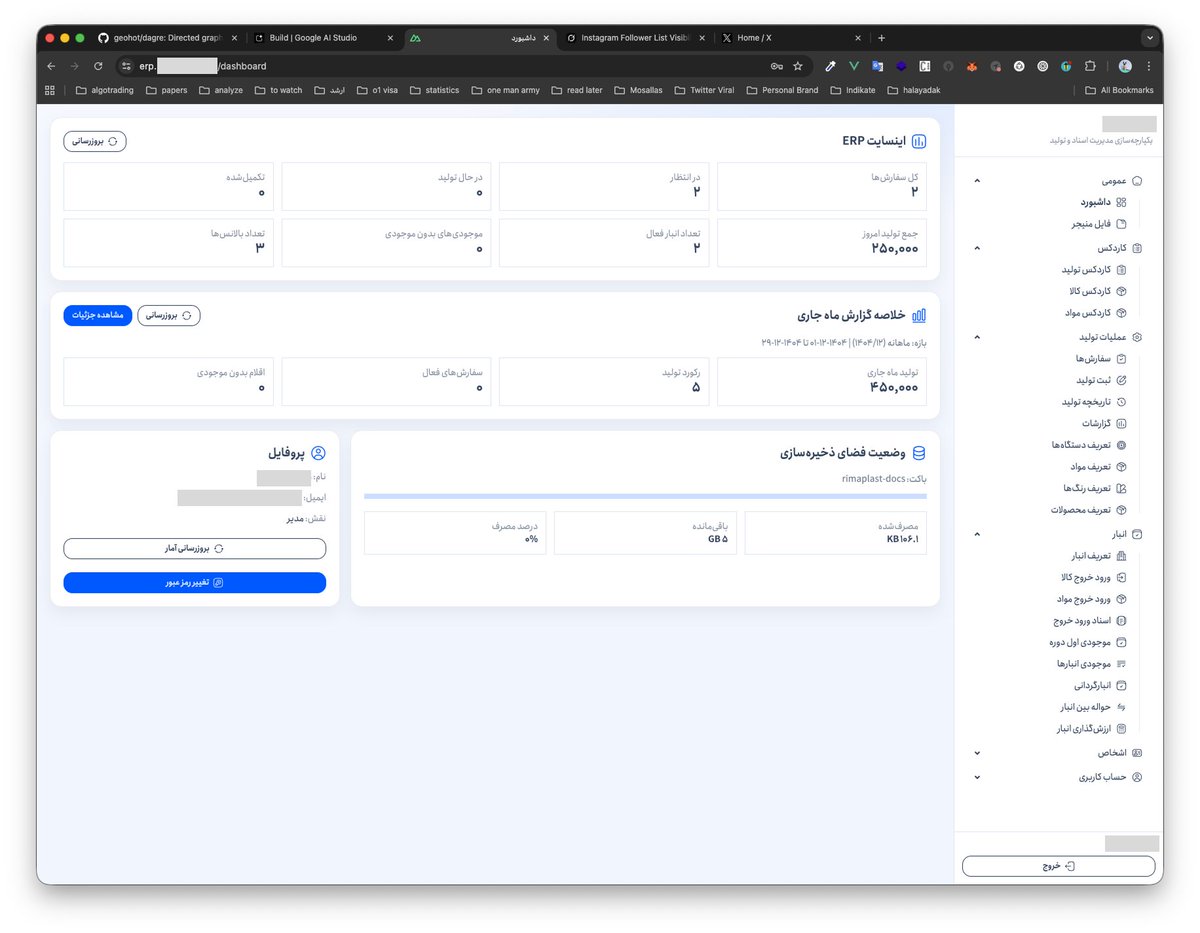Viewport: 1200px width, 933px height.
Task: Reload the page
Action: 98,66
